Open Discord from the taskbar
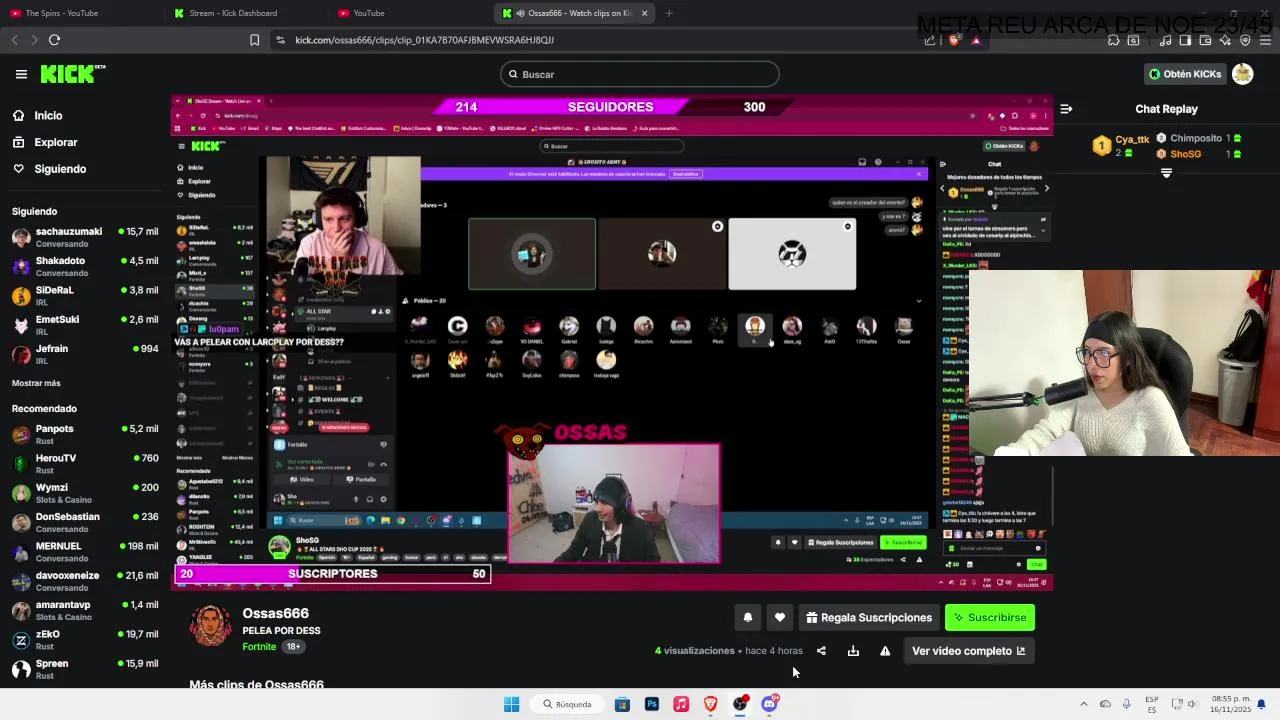Screen dimensions: 1280x720 (769, 704)
